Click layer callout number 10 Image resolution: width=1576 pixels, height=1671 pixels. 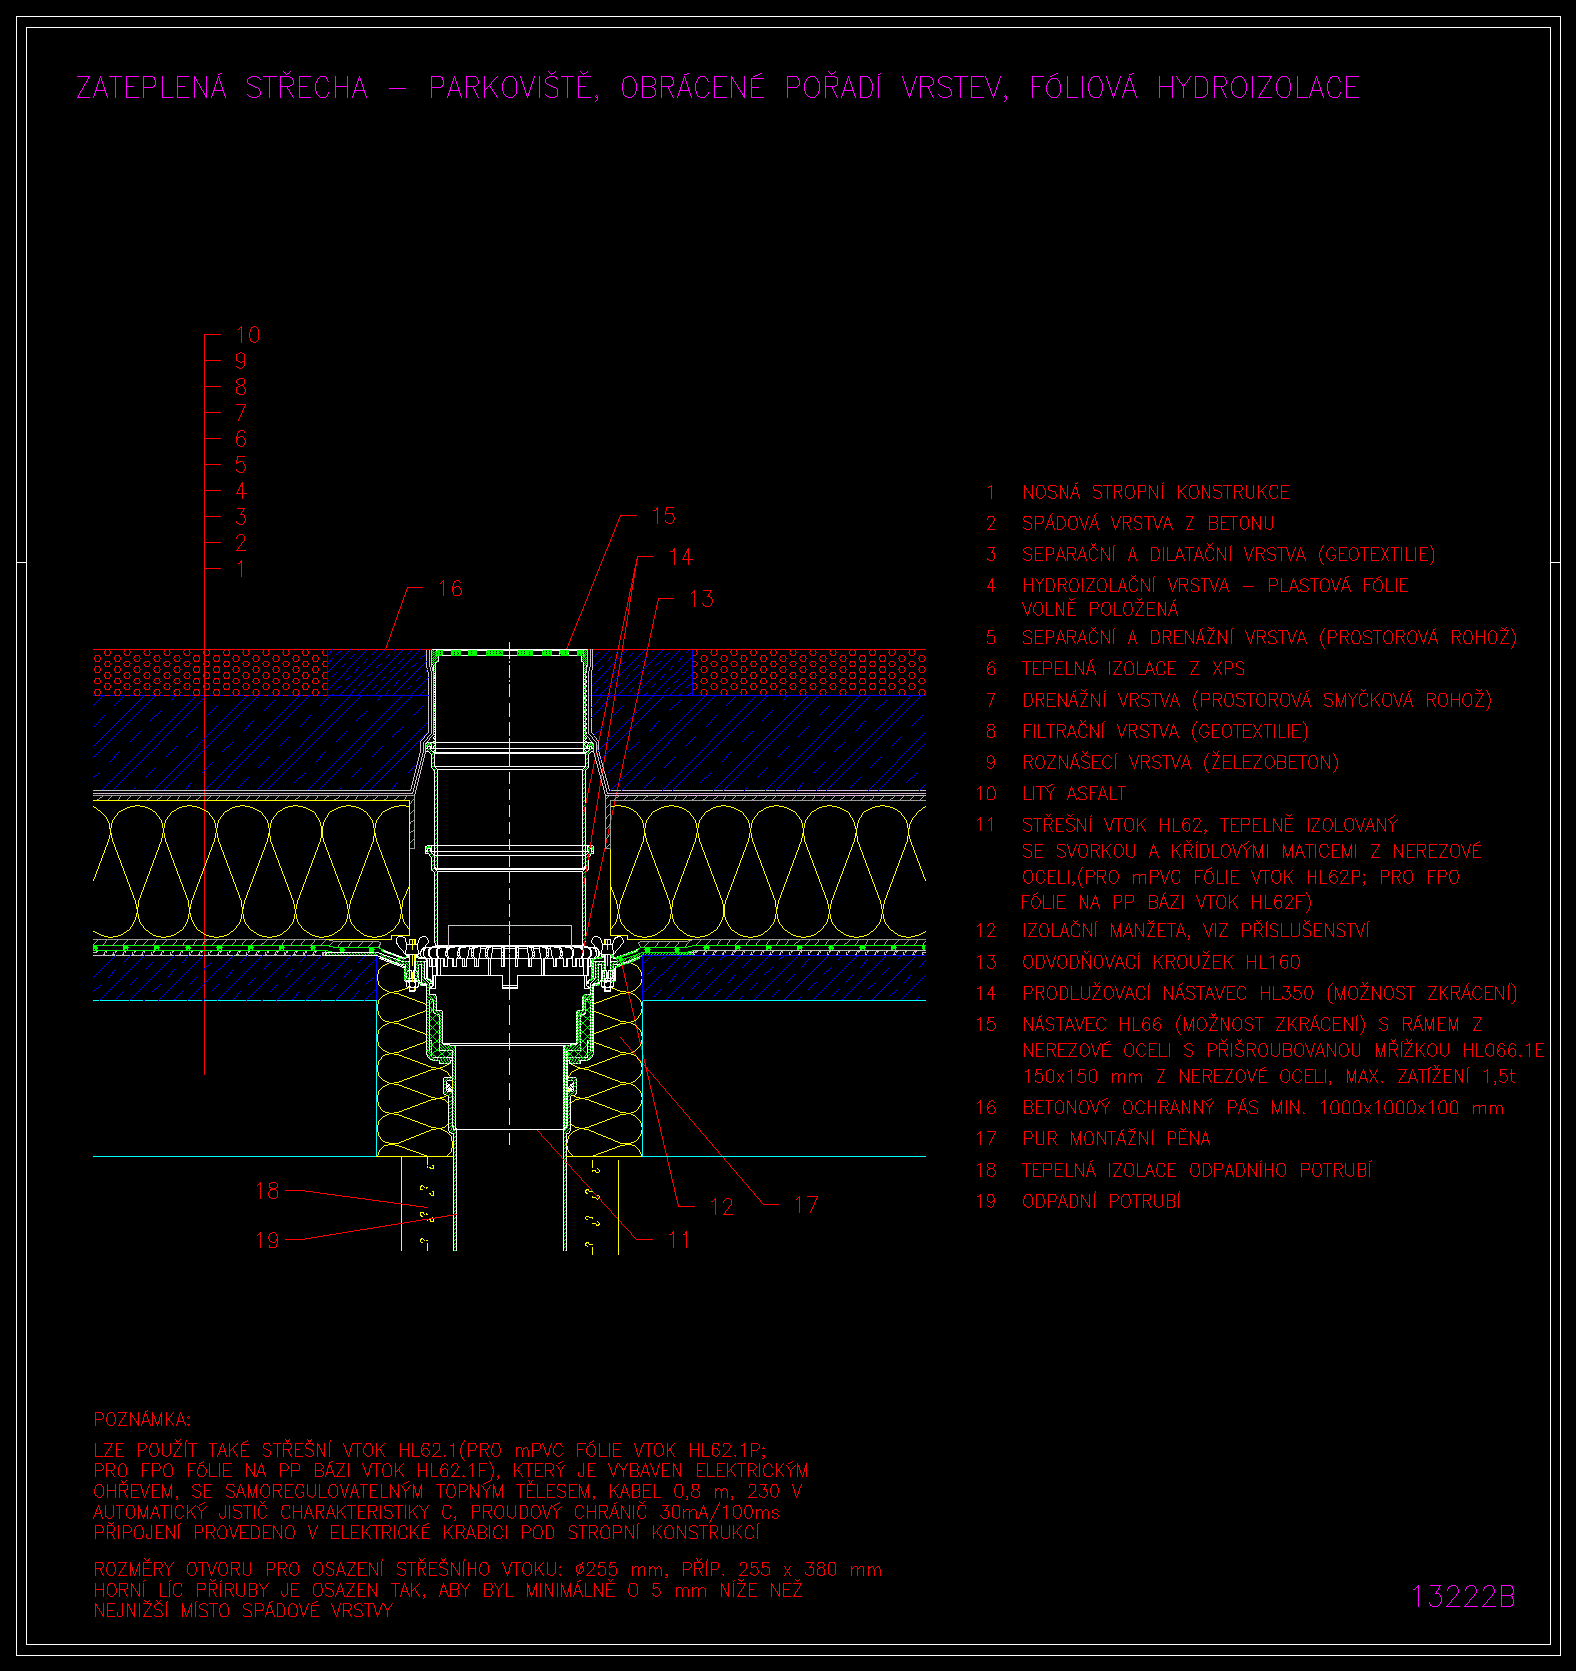pos(247,335)
